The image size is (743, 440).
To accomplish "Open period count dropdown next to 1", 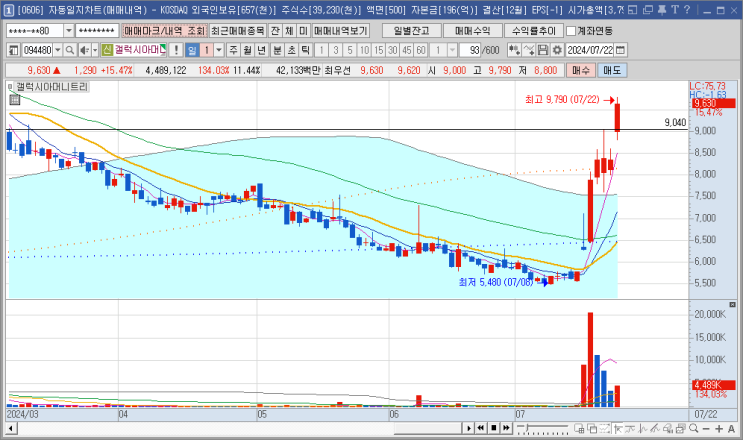I will [219, 50].
